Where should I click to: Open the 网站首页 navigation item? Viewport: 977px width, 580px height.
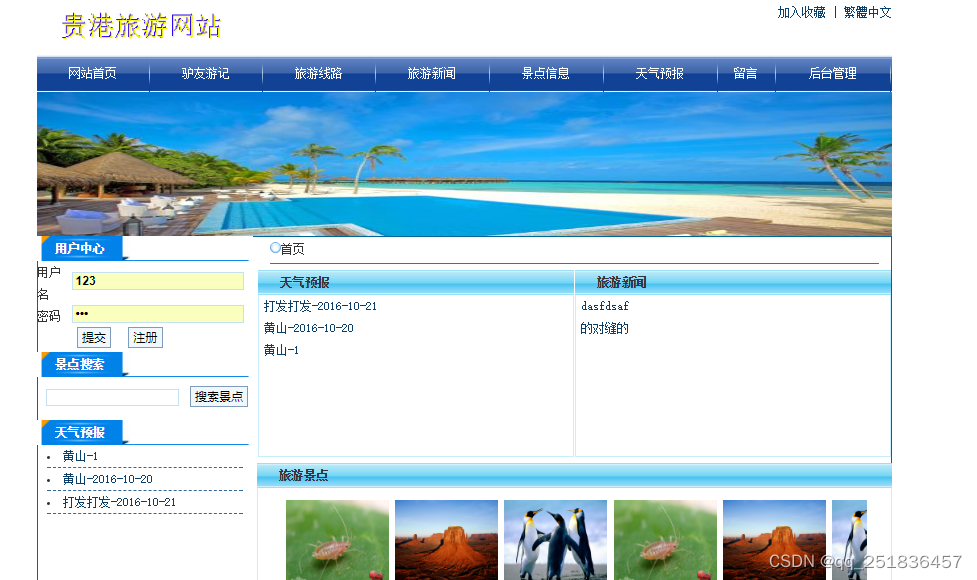pos(92,74)
